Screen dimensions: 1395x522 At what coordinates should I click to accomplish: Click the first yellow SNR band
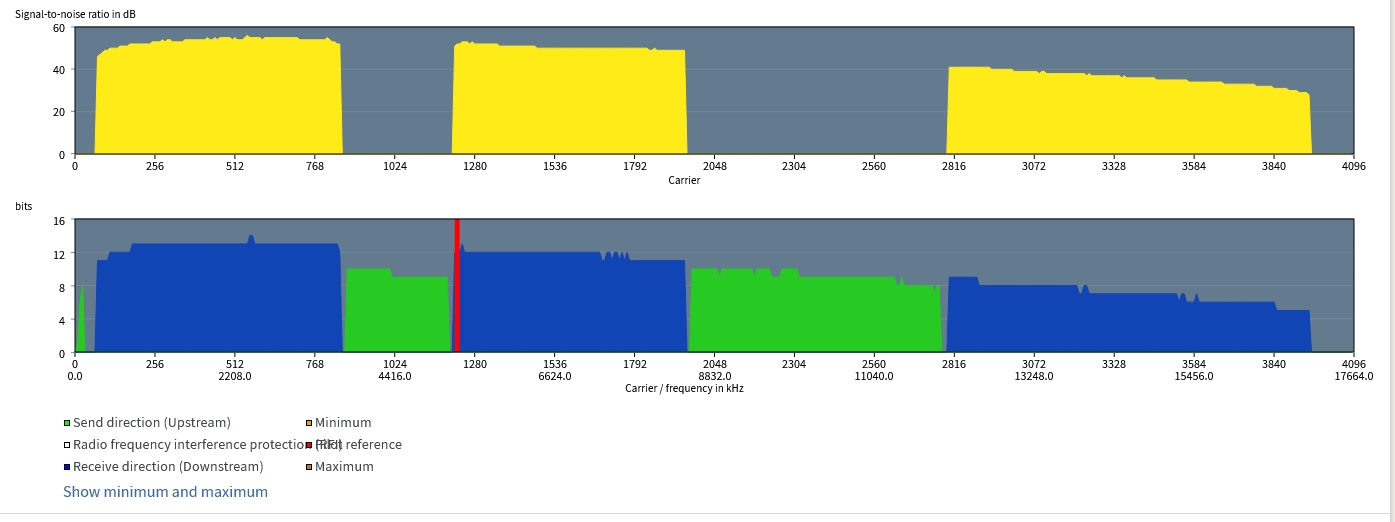218,98
